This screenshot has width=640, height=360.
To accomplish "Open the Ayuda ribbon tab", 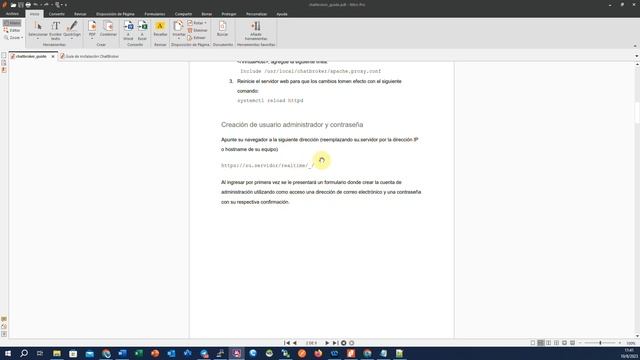I will click(x=282, y=14).
